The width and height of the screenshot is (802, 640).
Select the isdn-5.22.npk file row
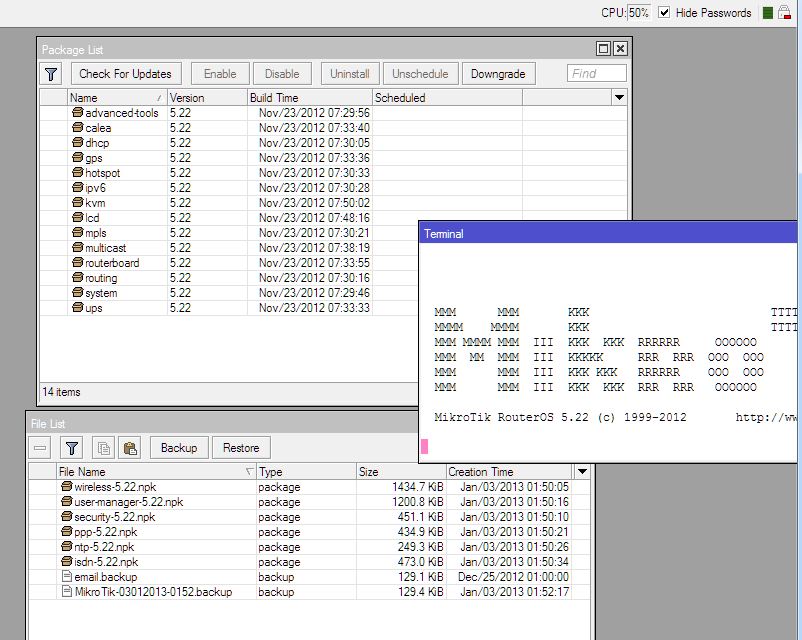pos(309,562)
